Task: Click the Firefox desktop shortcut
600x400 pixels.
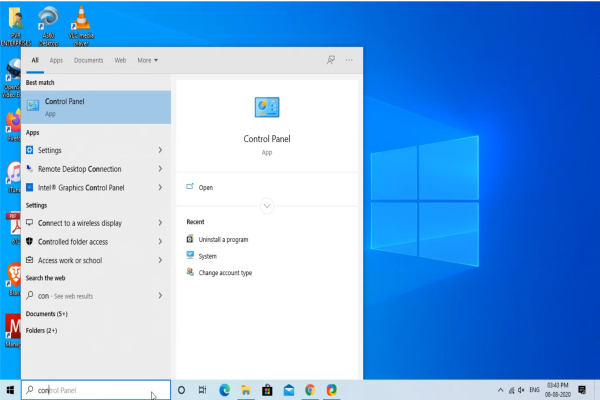Action: 13,126
